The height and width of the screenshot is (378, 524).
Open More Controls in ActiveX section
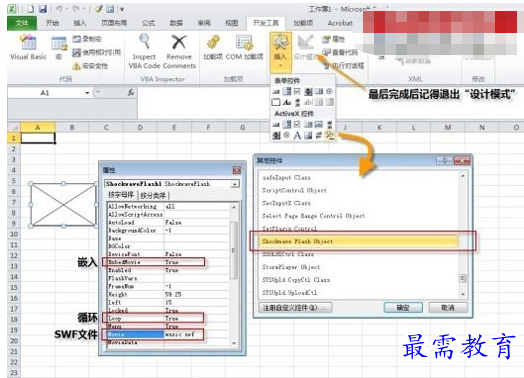click(330, 135)
